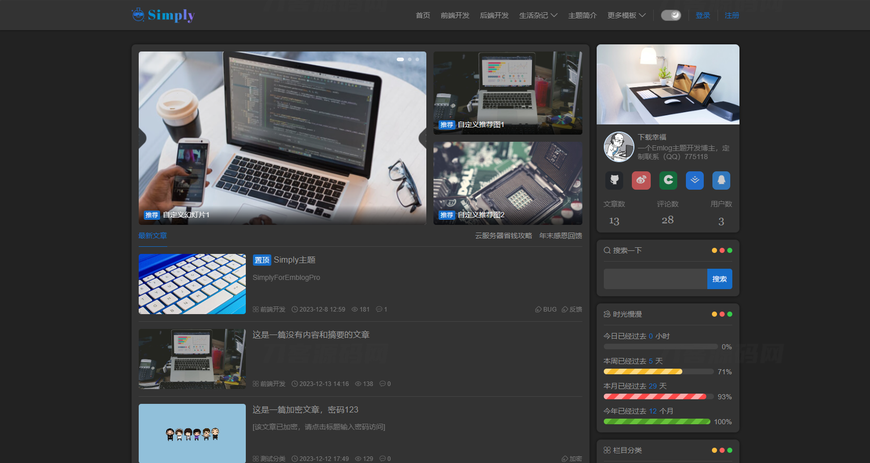Click the carousel left arrow
This screenshot has width=870, height=463.
142,138
